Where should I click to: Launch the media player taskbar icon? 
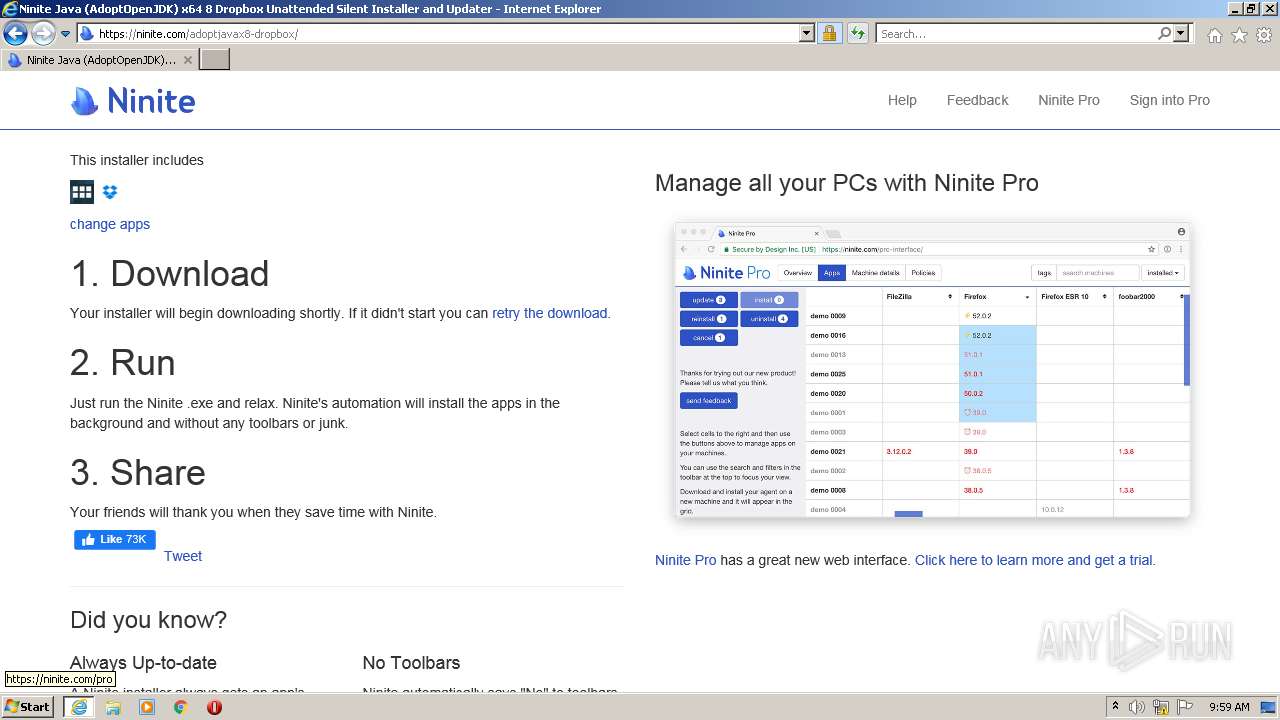click(147, 707)
